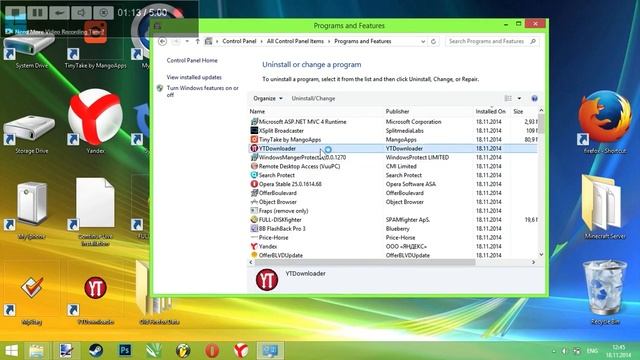Click the vertical scrollbar down arrow
This screenshot has height=360, width=640.
pos(541,254)
